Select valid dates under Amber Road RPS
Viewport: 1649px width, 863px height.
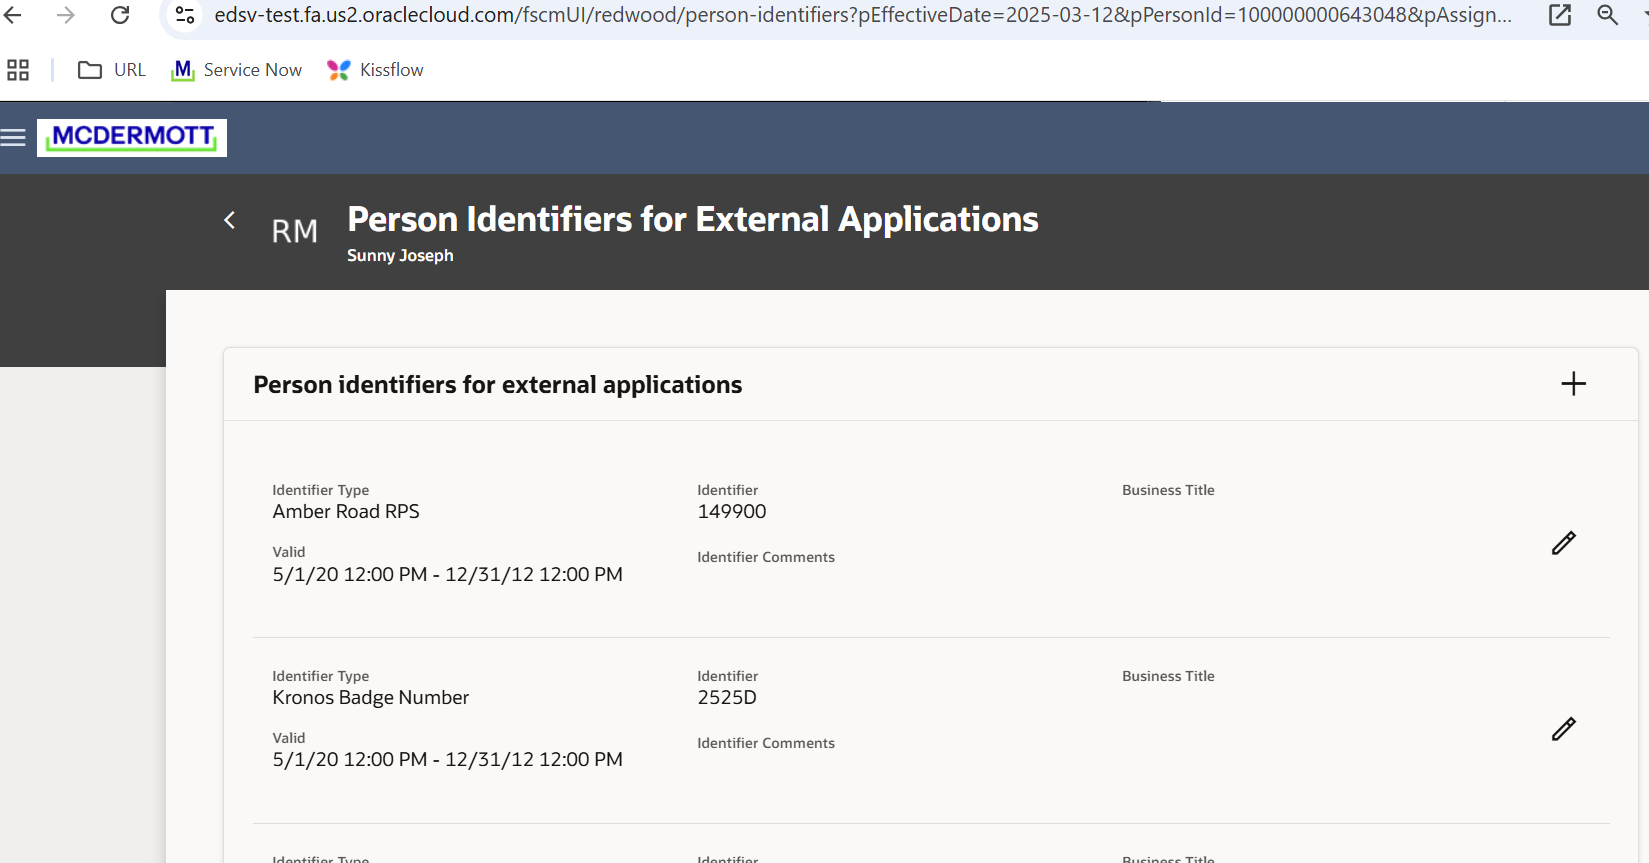pos(448,574)
